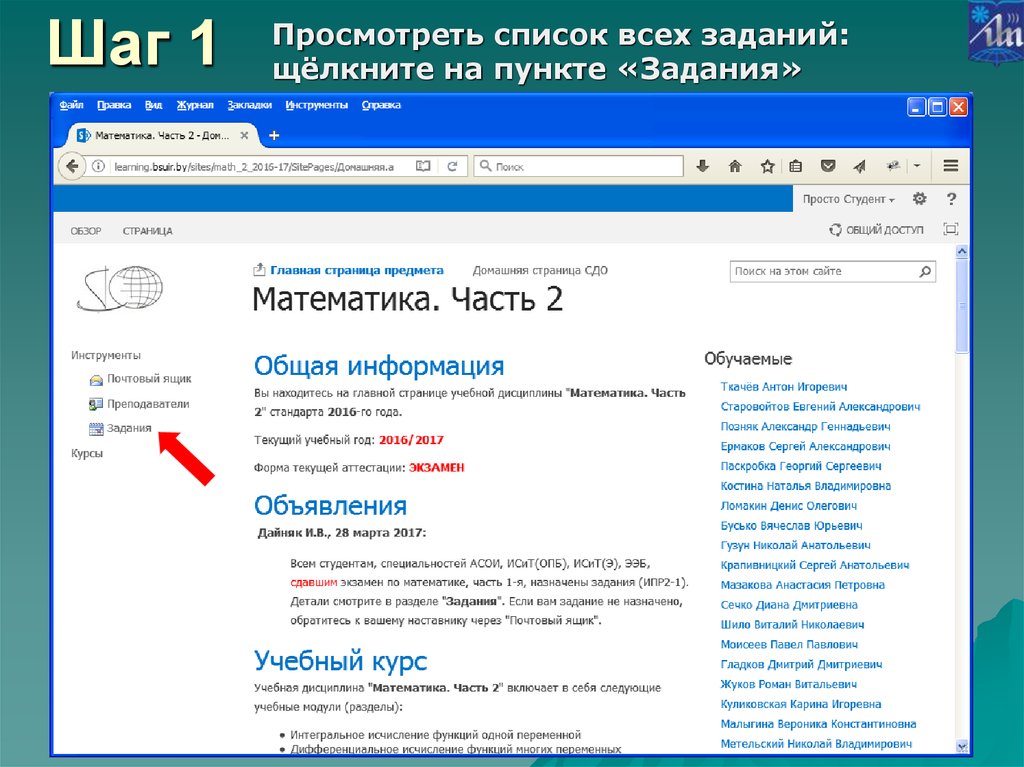Screen dimensions: 1024x767
Task: Click the send tab (paper plane) icon
Action: (x=859, y=166)
